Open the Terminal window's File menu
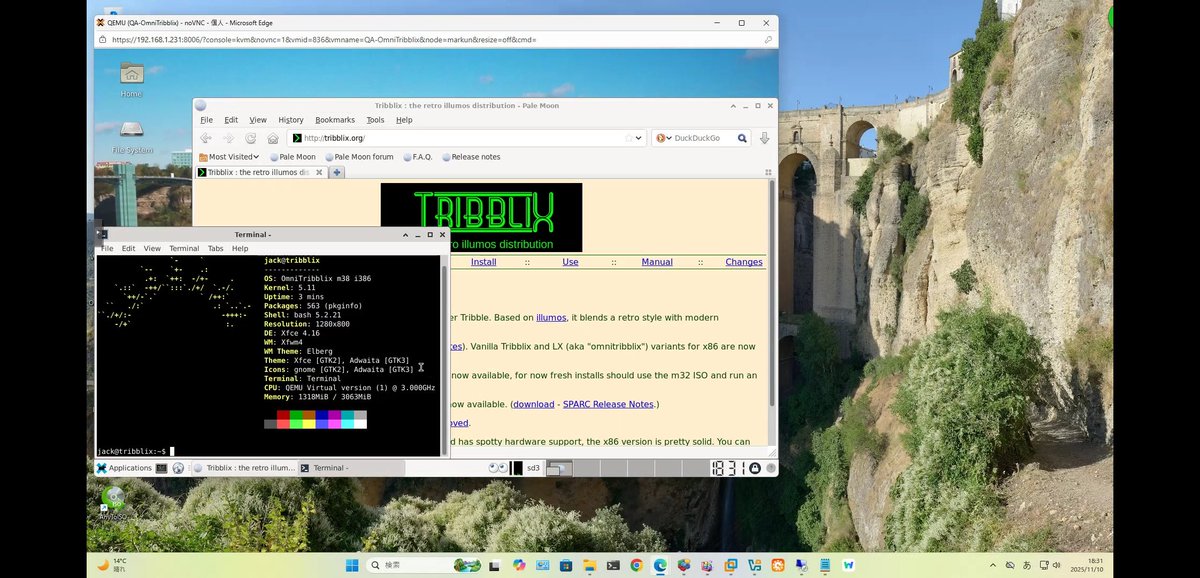The height and width of the screenshot is (578, 1200). tap(107, 248)
